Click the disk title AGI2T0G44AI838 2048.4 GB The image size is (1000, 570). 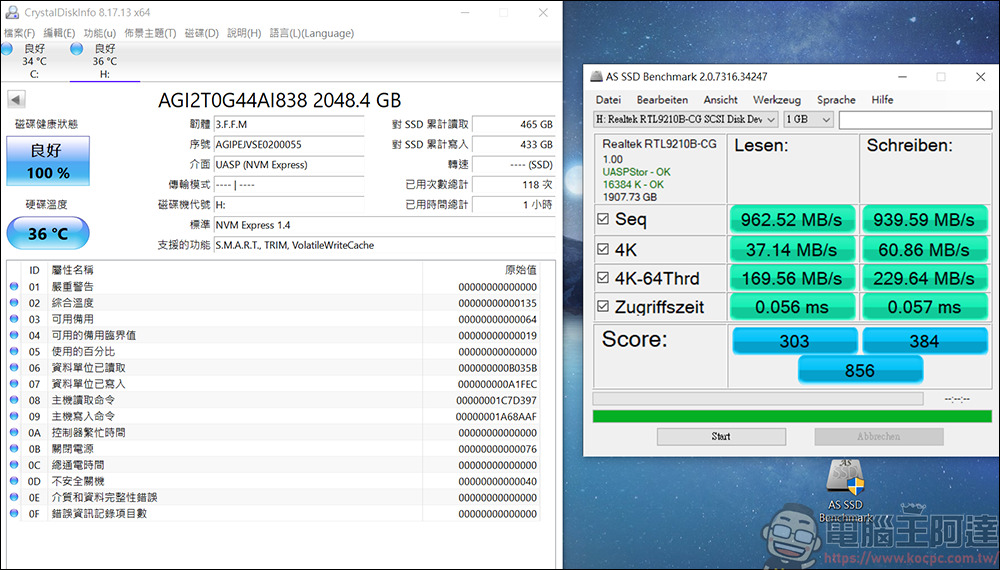pos(279,100)
